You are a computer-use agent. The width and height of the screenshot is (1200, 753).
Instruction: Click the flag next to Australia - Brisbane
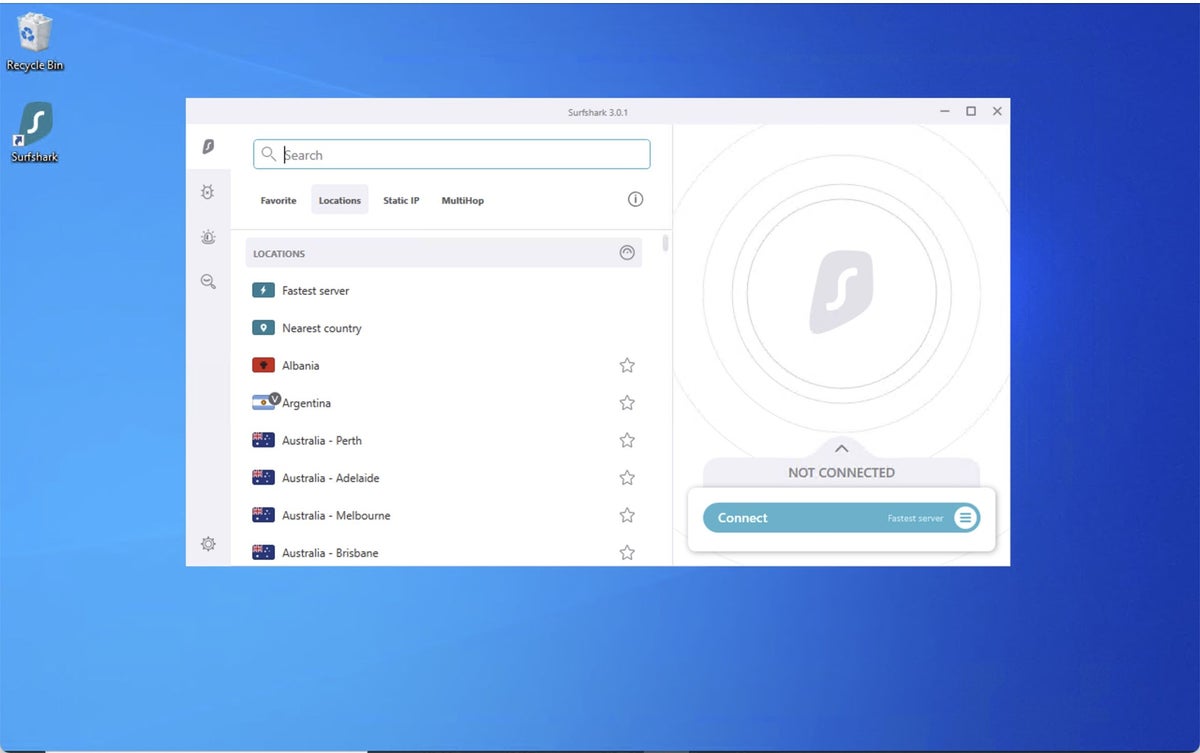click(264, 552)
